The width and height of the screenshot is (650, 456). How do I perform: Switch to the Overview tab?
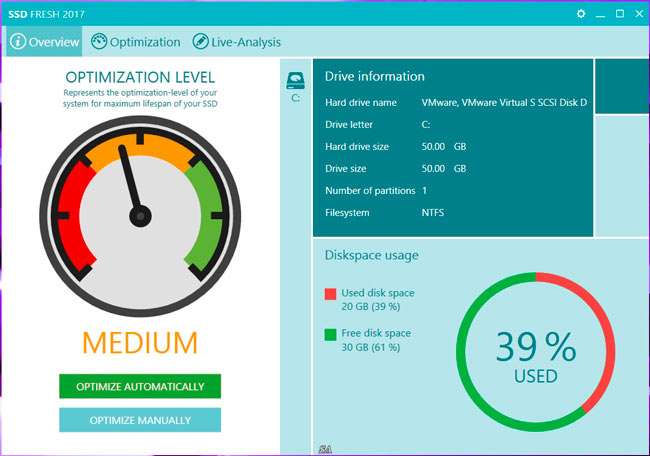(x=44, y=42)
